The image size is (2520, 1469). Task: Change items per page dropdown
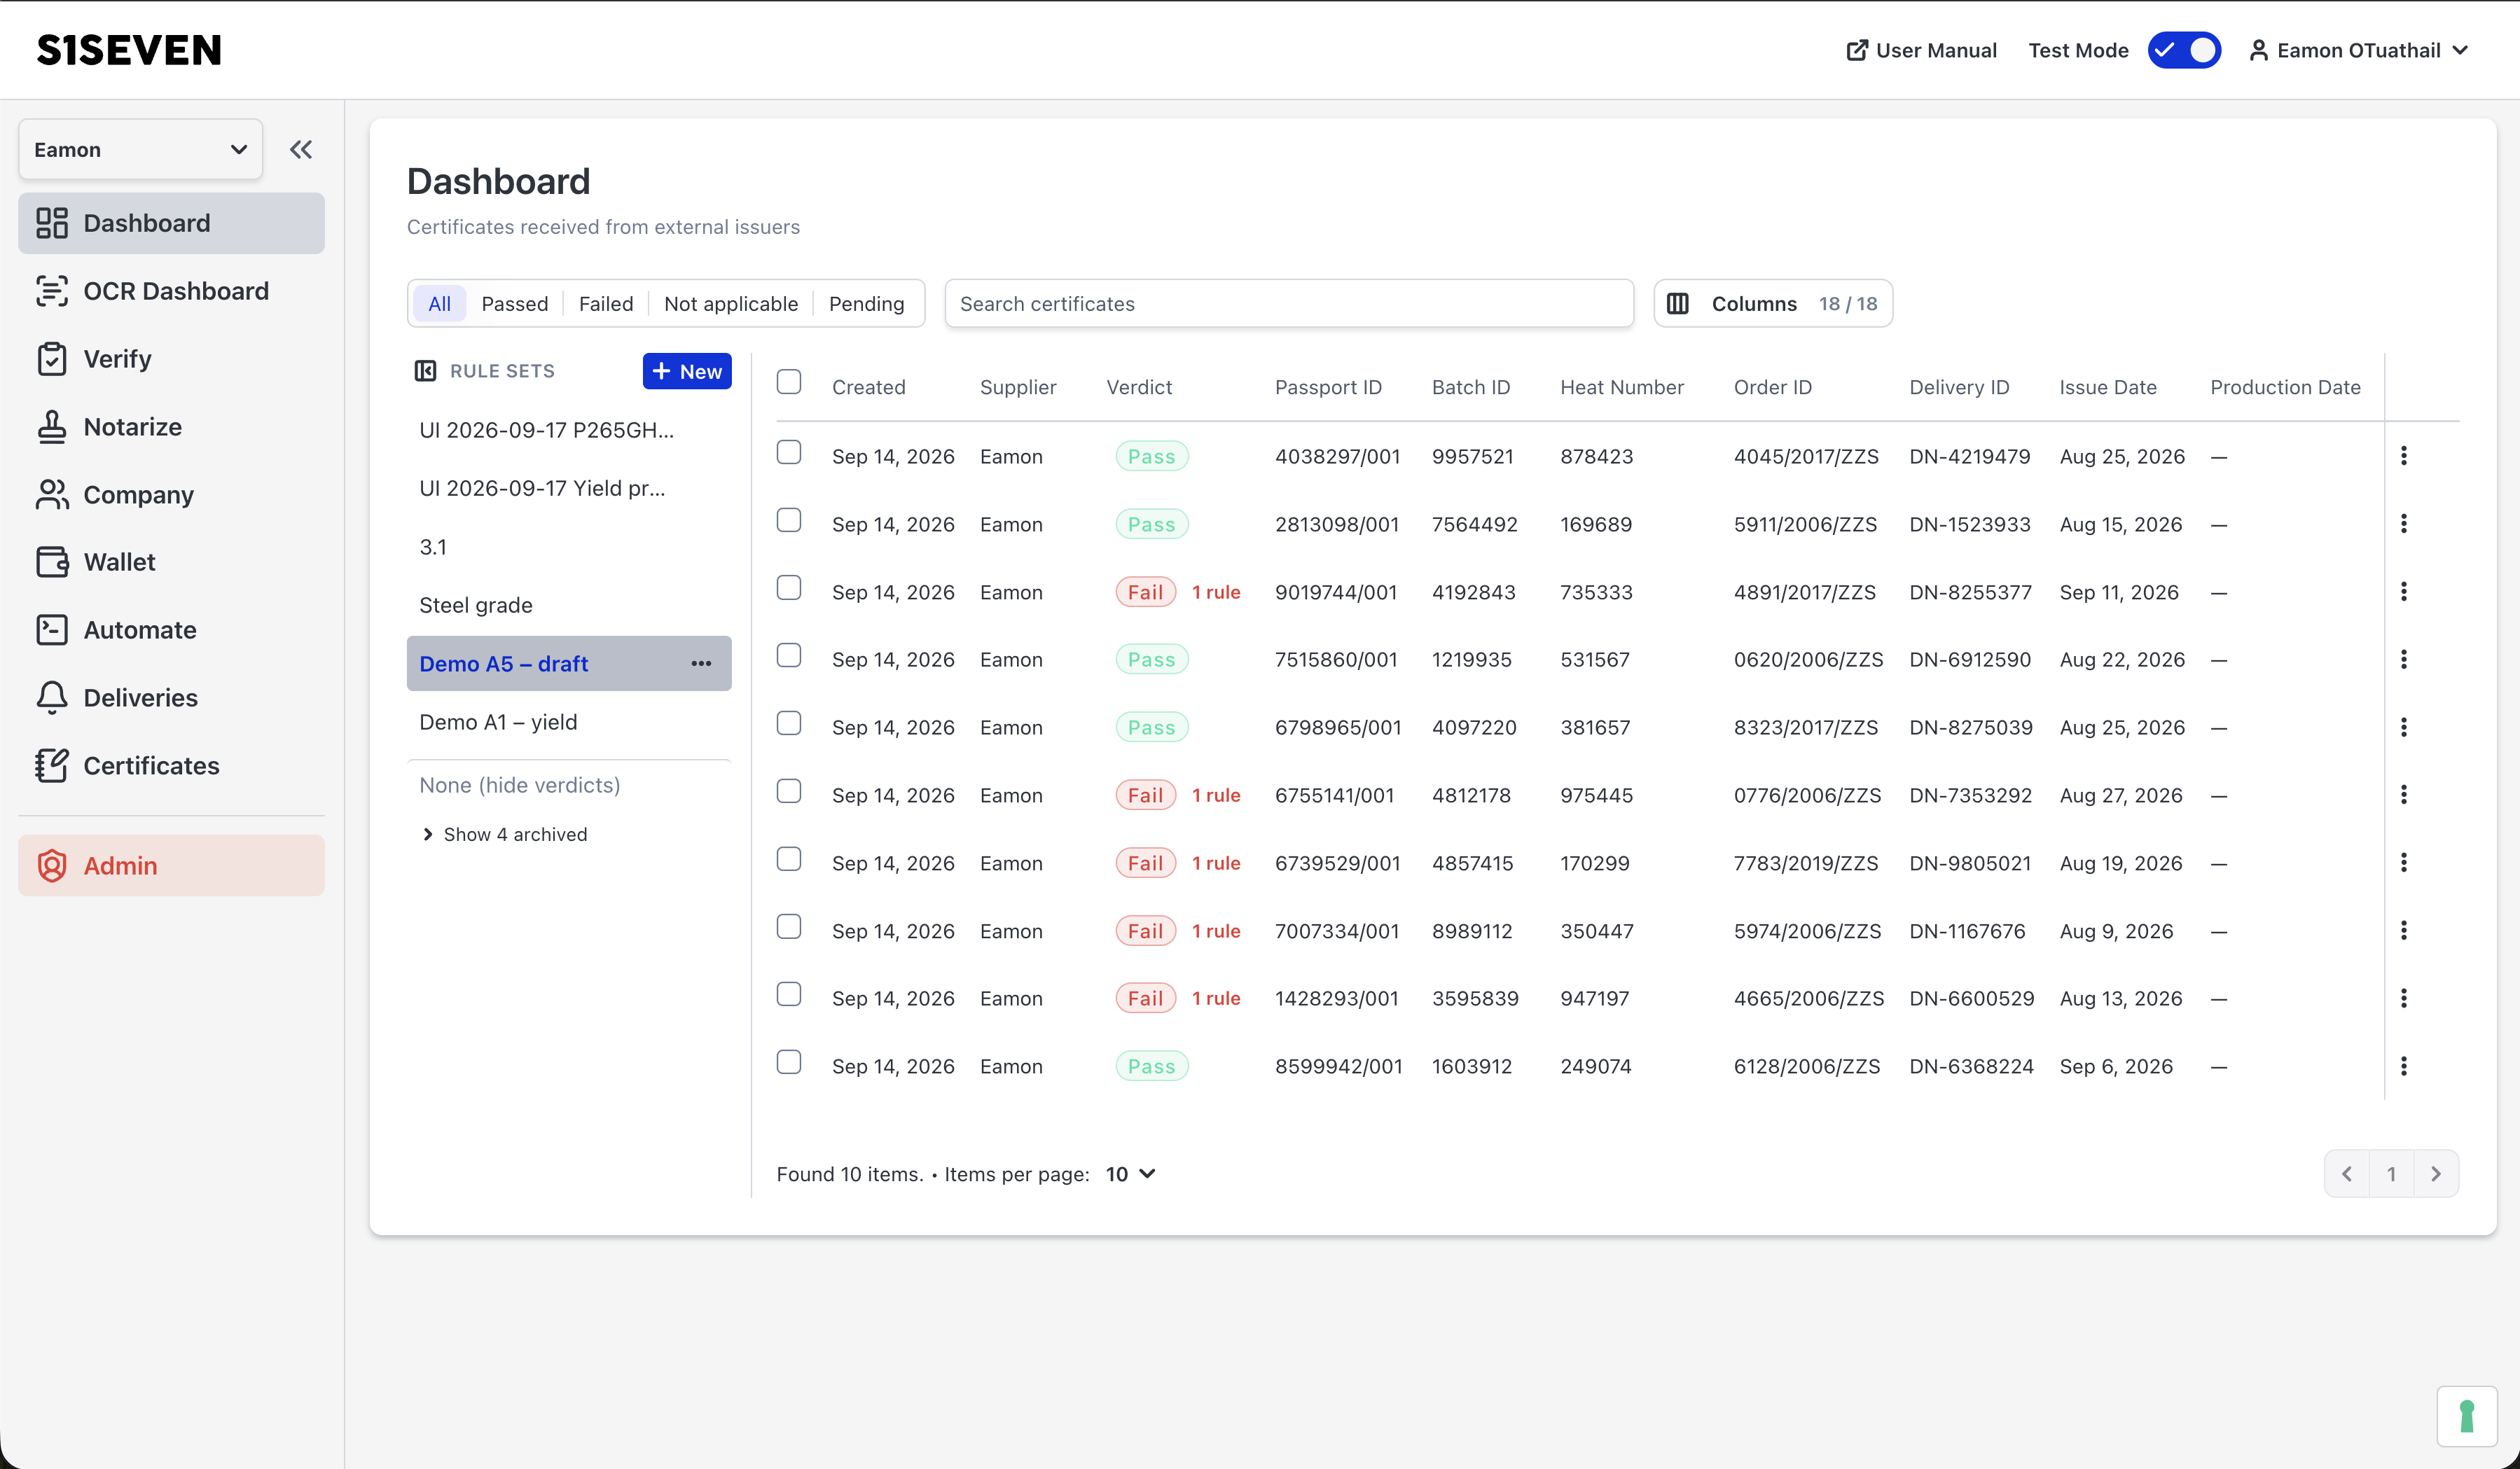point(1131,1174)
